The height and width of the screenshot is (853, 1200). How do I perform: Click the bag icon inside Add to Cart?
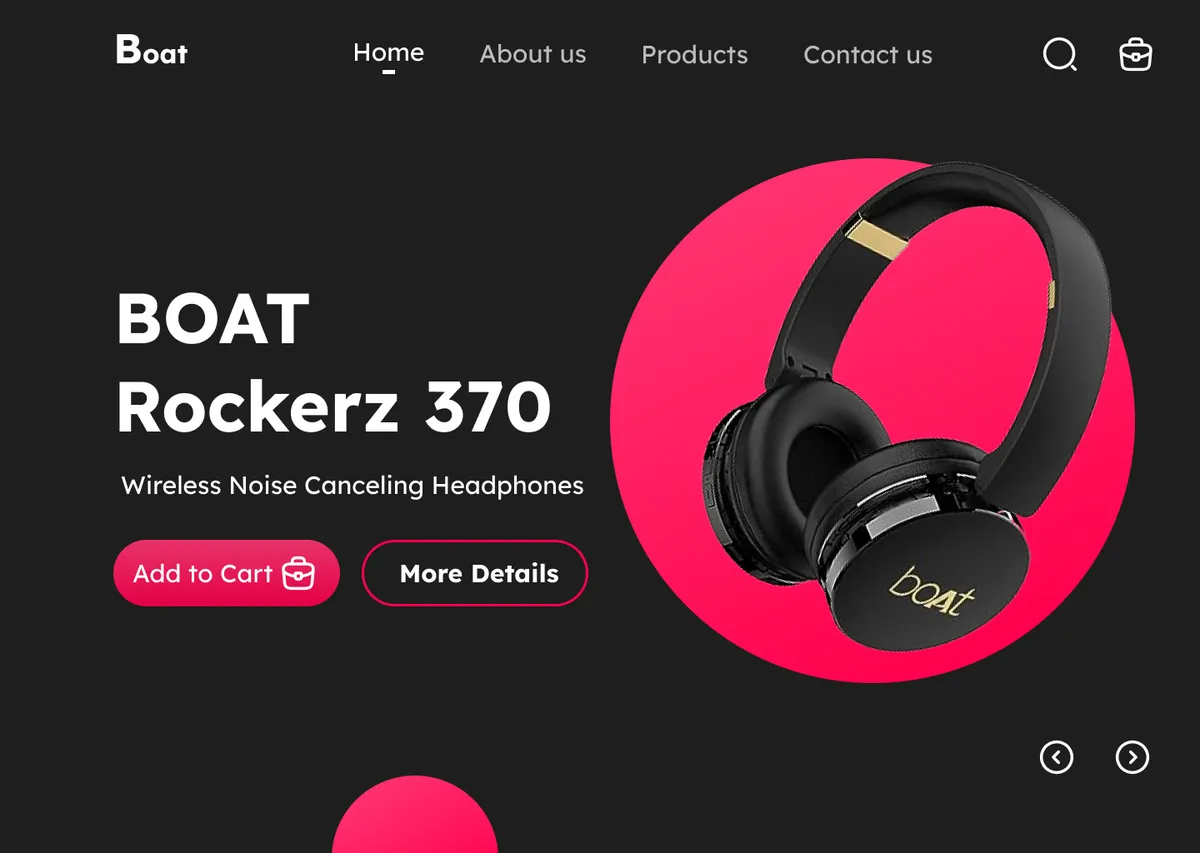click(x=298, y=574)
